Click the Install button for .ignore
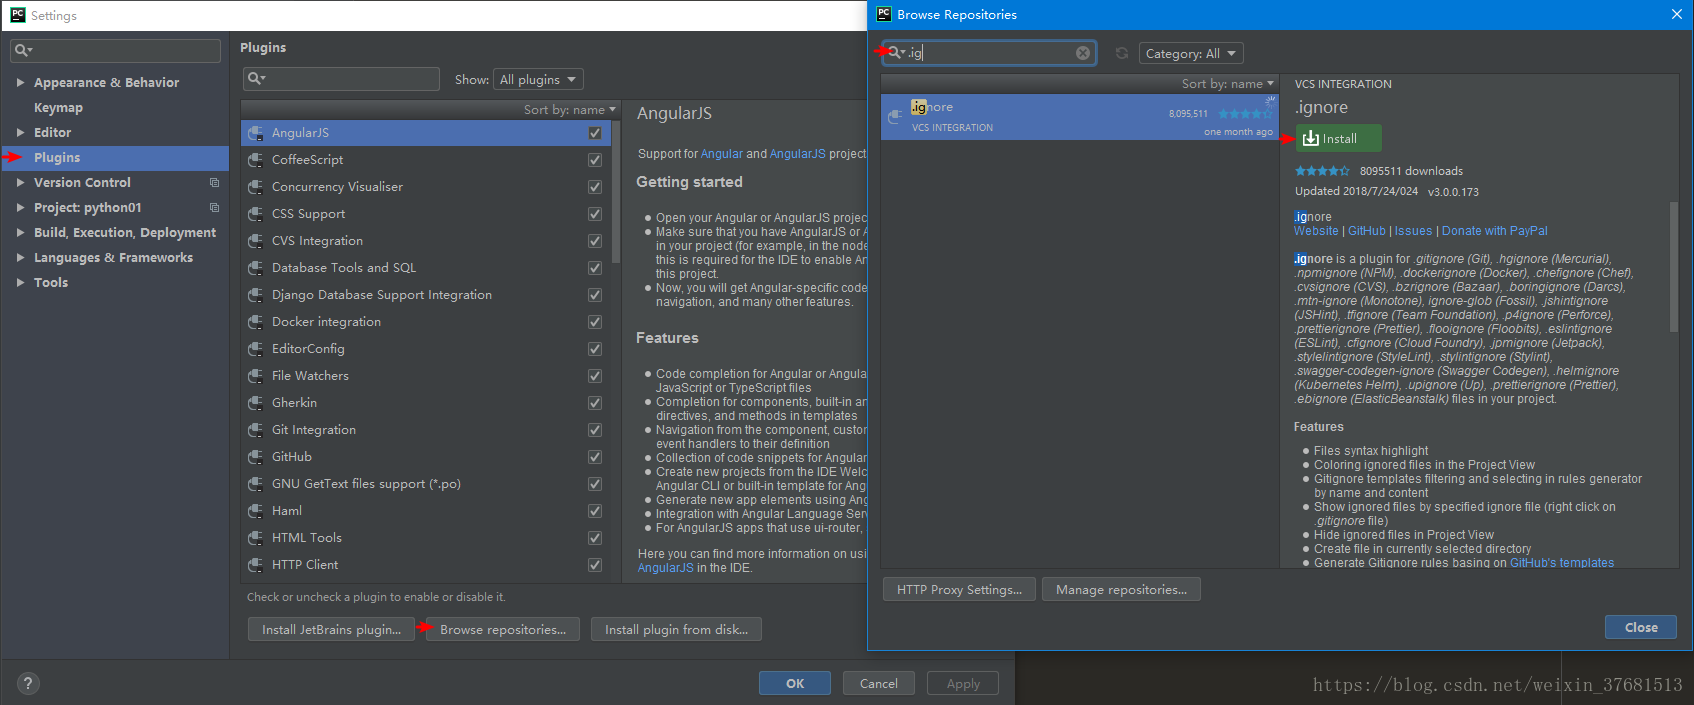This screenshot has height=705, width=1694. point(1339,138)
